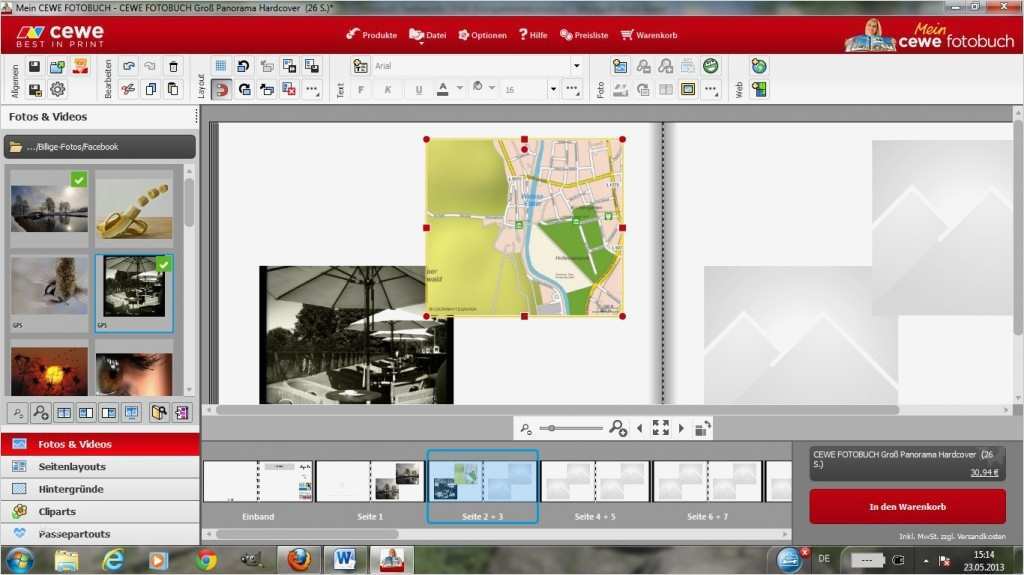Open the Arial font family dropdown

576,66
